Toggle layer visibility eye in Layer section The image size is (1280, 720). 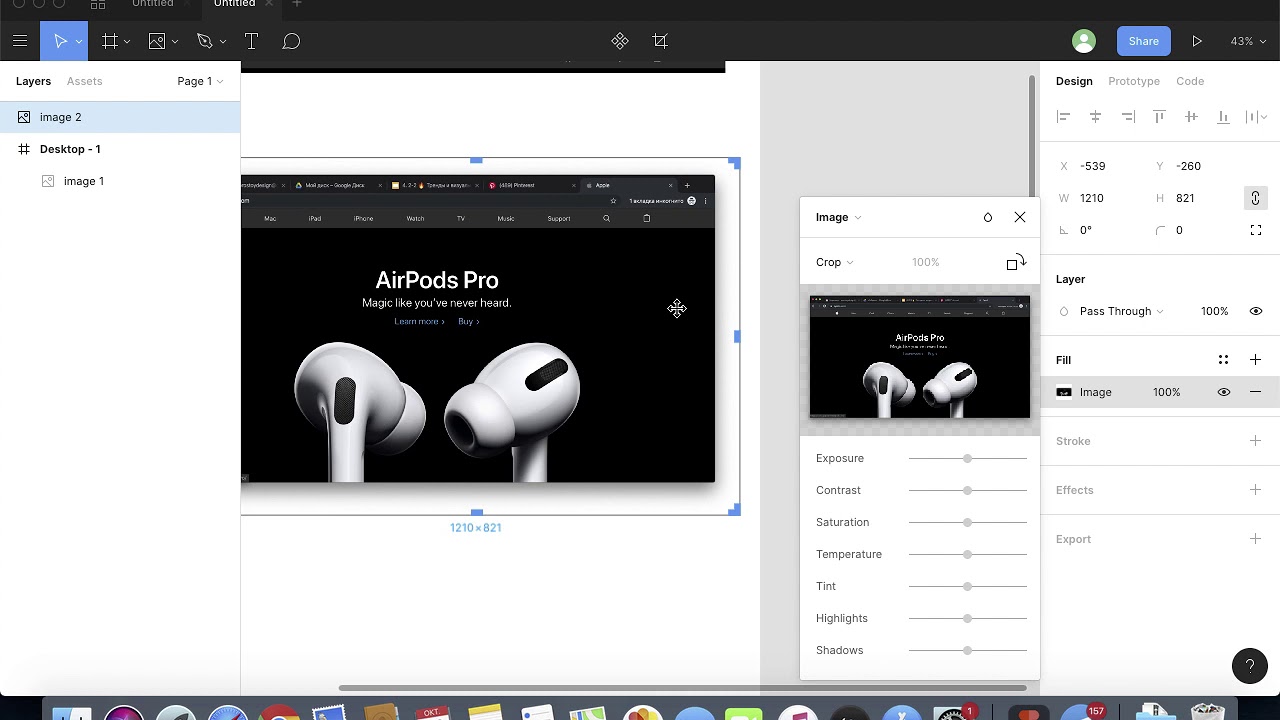pyautogui.click(x=1256, y=311)
